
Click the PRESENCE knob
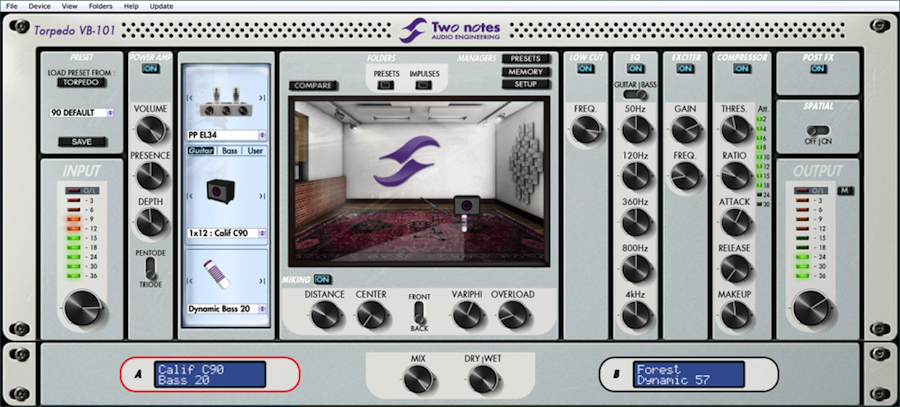151,176
